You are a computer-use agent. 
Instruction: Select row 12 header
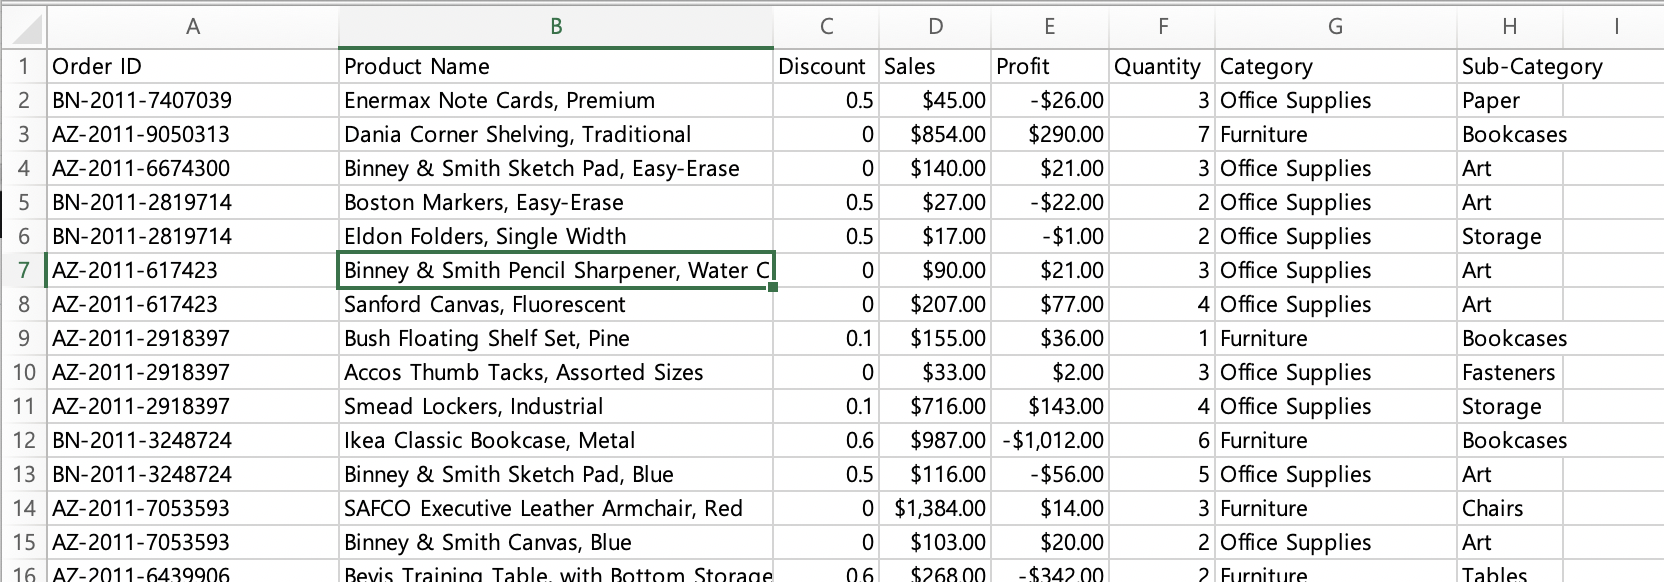pyautogui.click(x=23, y=441)
